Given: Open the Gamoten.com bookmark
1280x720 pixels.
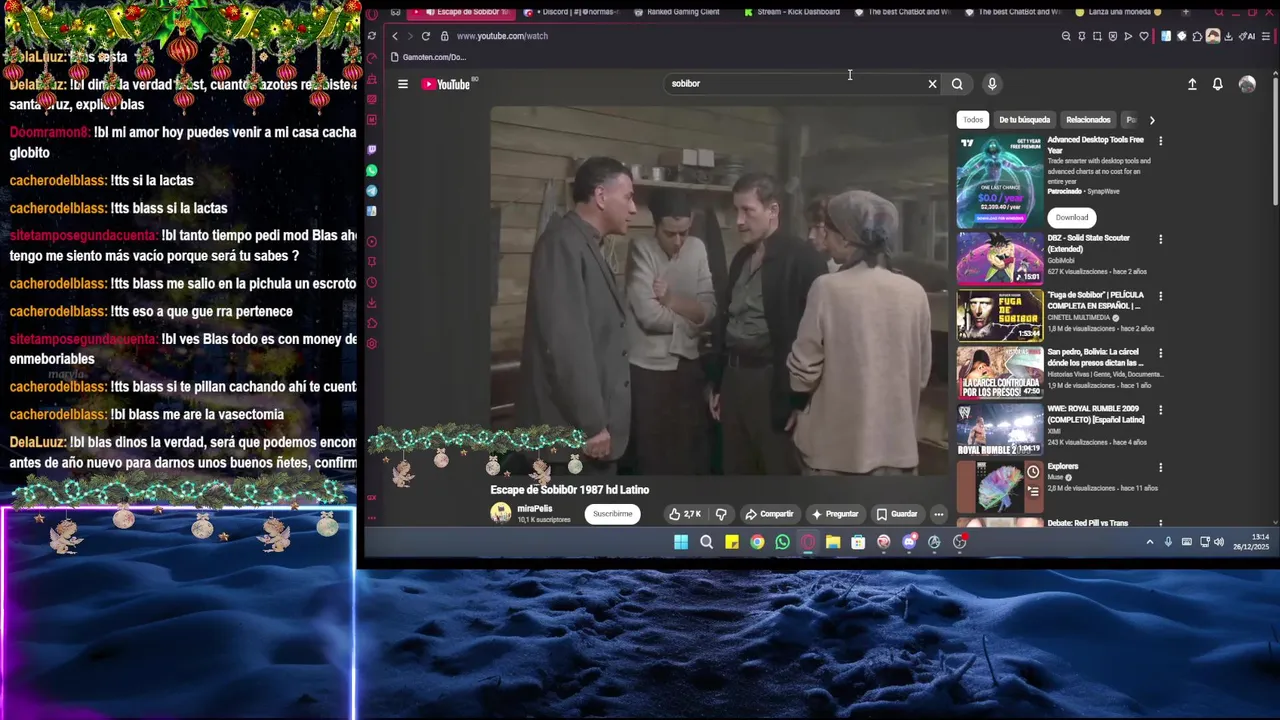Looking at the screenshot, I should 429,57.
